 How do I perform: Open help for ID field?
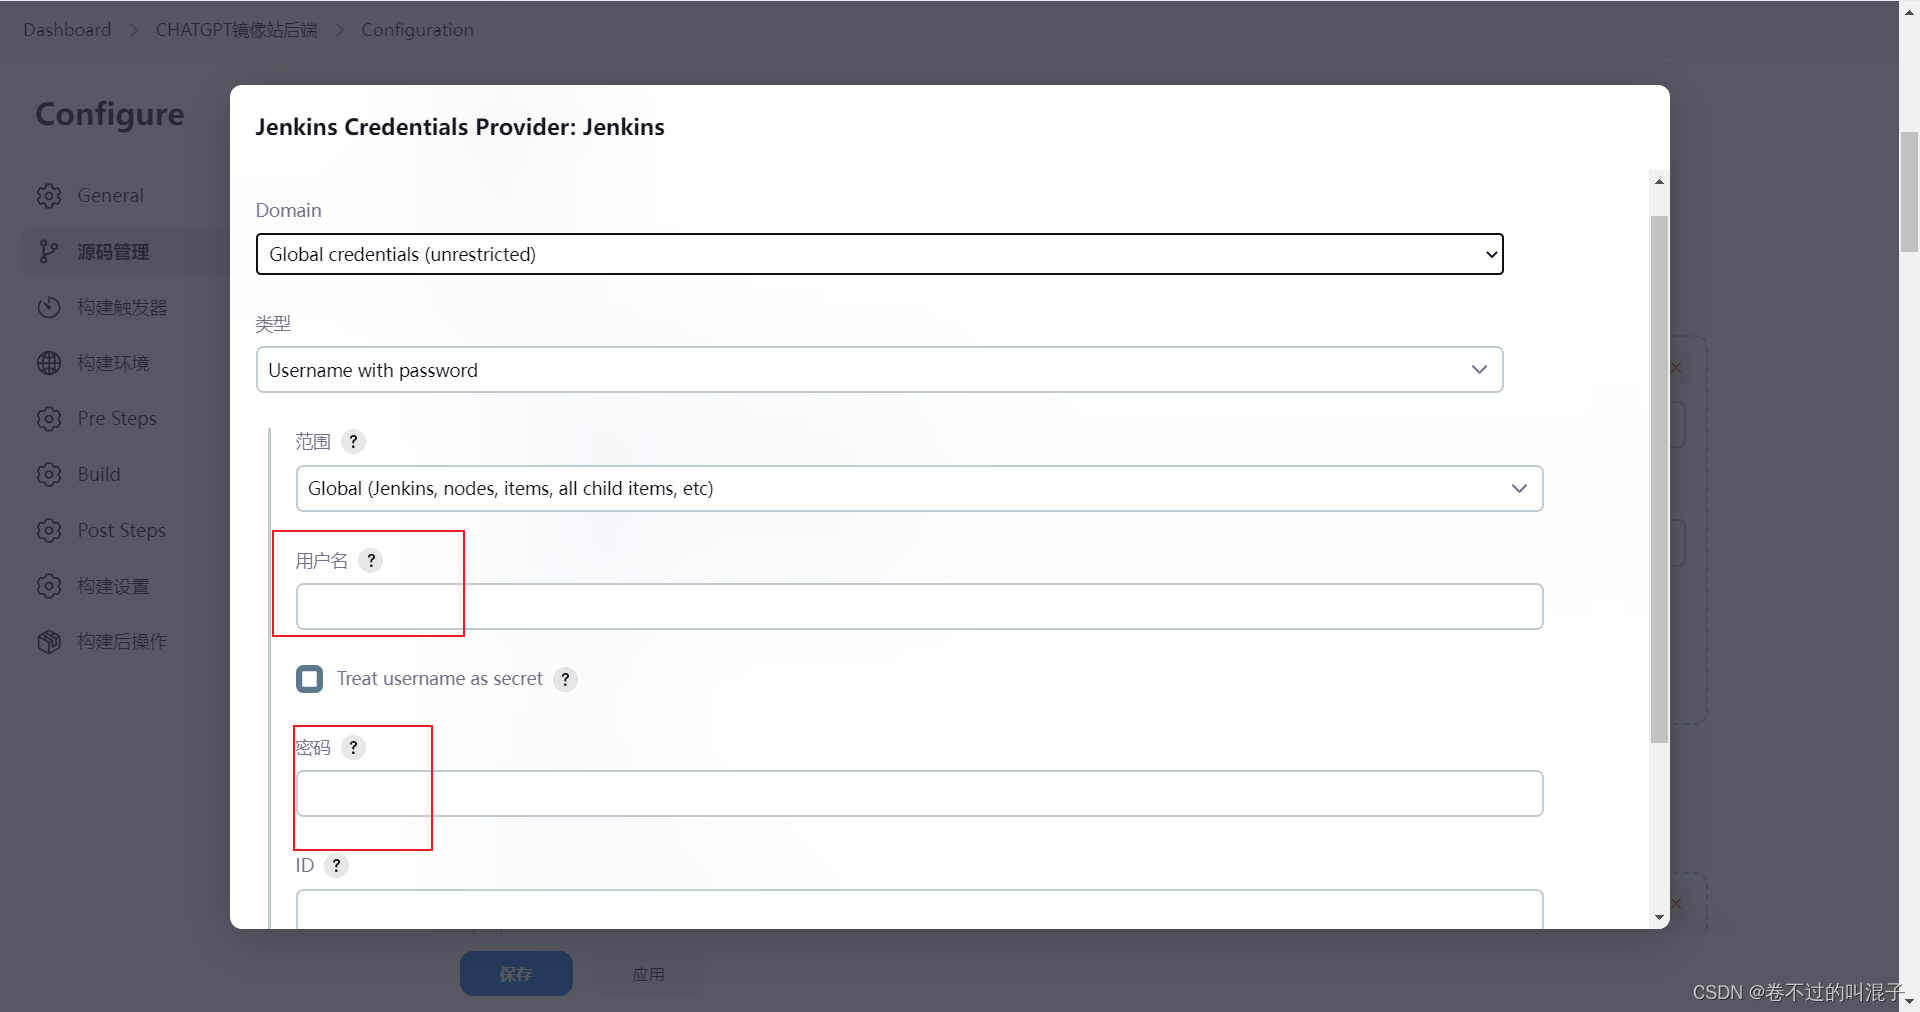(x=337, y=865)
